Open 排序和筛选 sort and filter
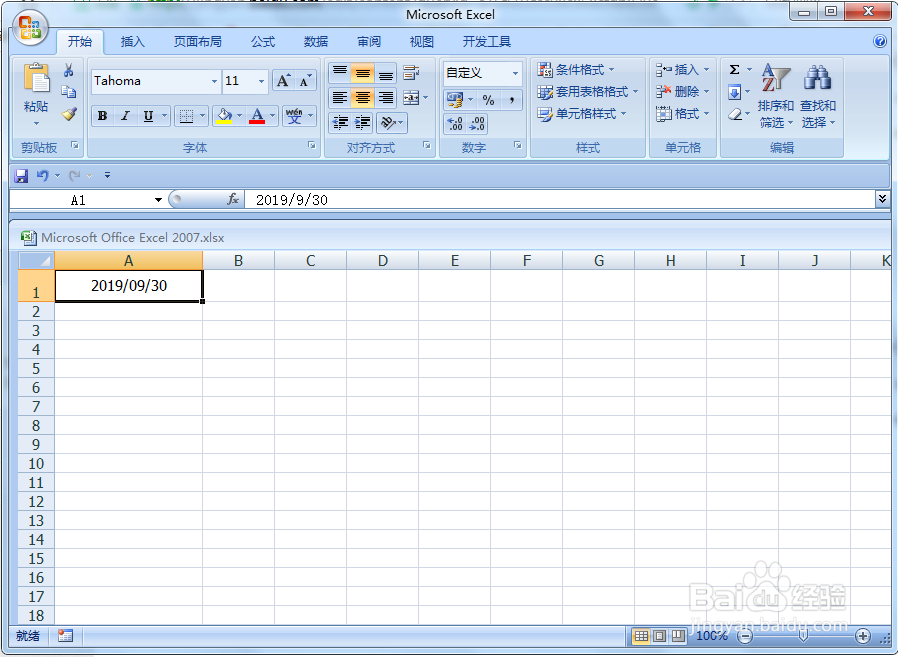The height and width of the screenshot is (657, 898). click(776, 96)
